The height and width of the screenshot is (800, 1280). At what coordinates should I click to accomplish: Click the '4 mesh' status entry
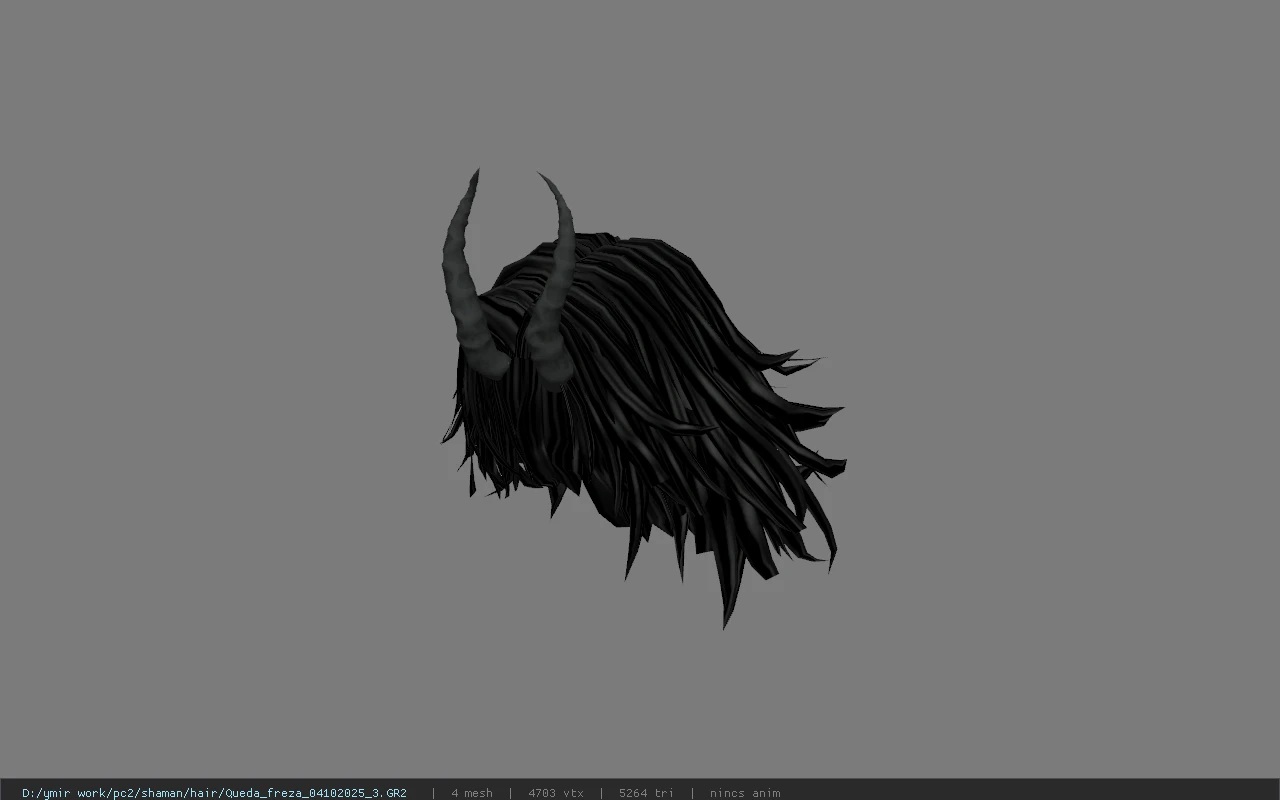point(472,793)
